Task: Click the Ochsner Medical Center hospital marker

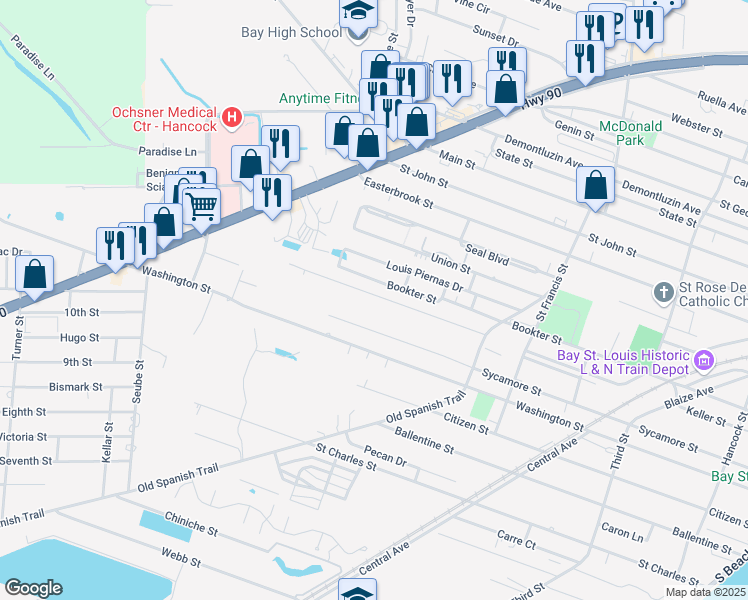Action: tap(232, 117)
